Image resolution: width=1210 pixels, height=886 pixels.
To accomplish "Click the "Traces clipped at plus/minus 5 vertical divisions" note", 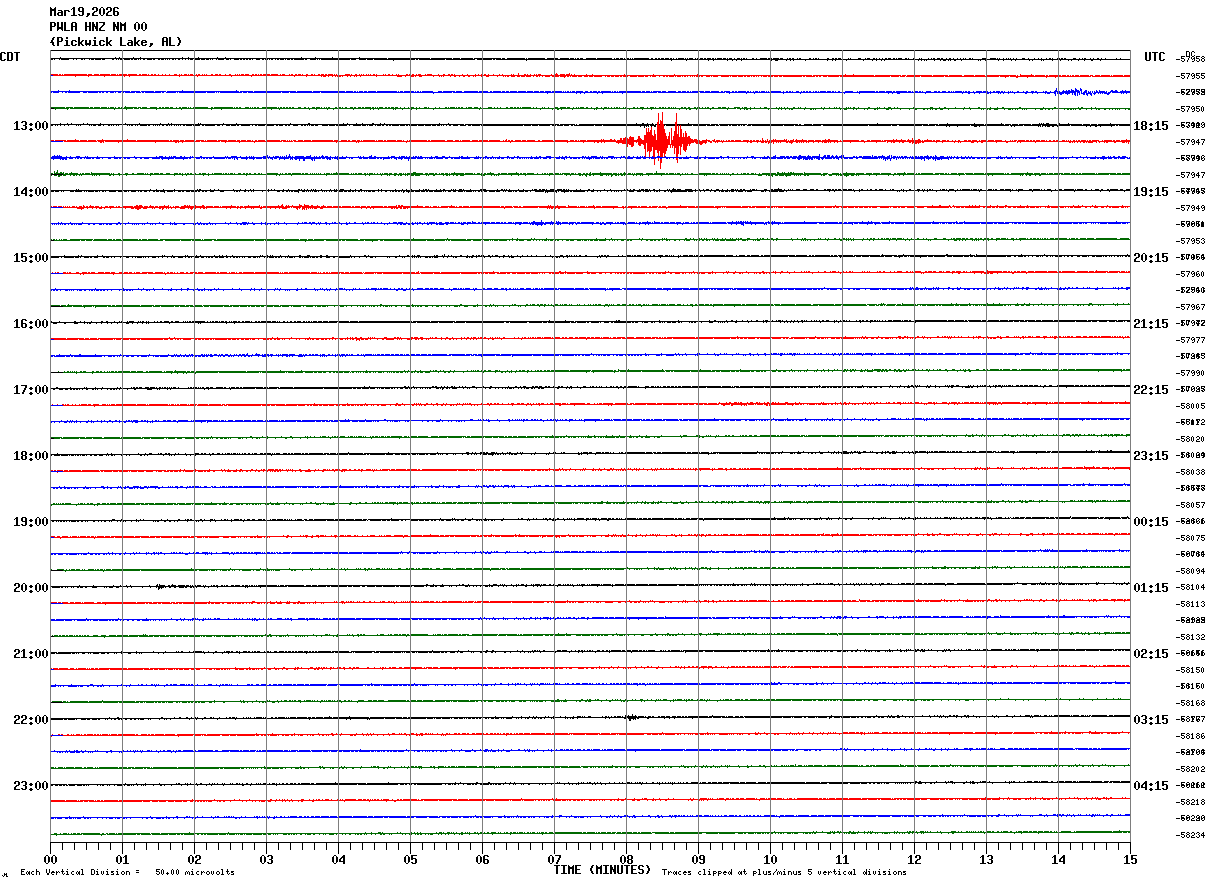I will click(x=784, y=872).
